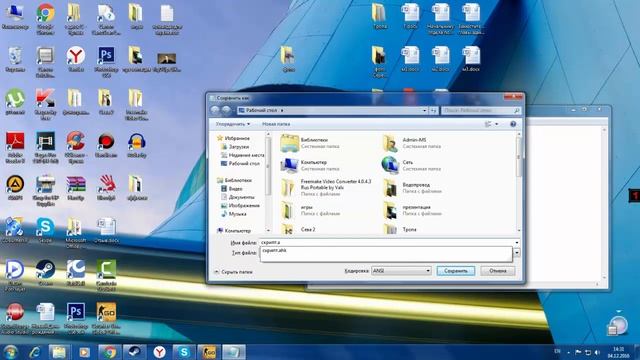Select the CCleaner desktop shortcut

point(76,147)
